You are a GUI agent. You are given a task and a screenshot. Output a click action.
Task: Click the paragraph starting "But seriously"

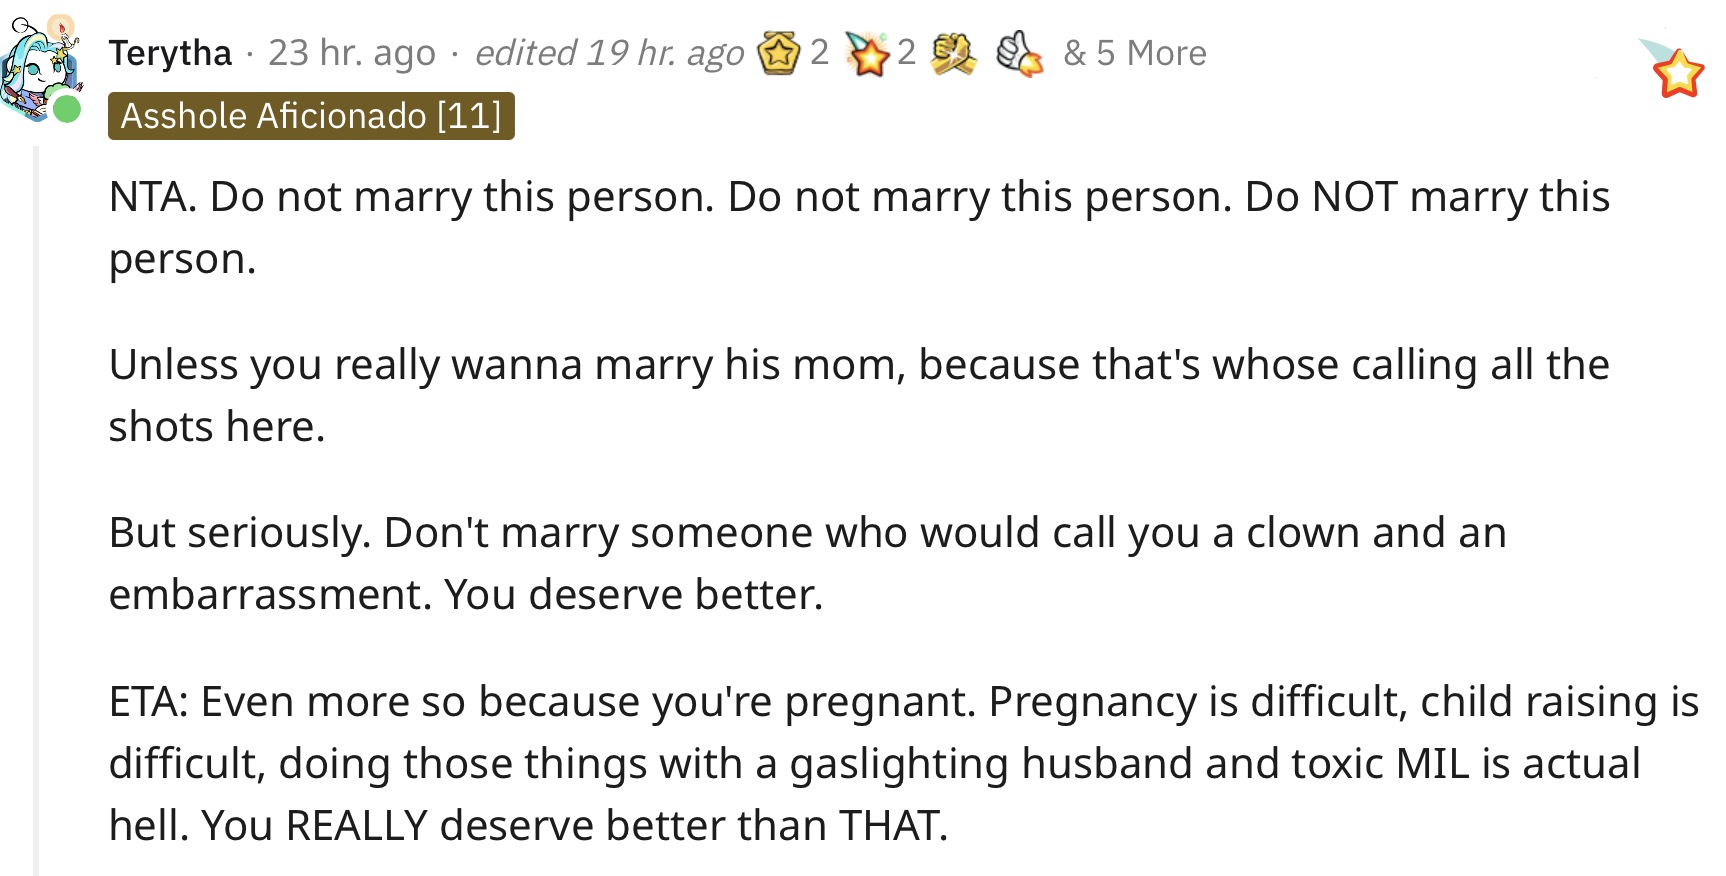click(808, 564)
